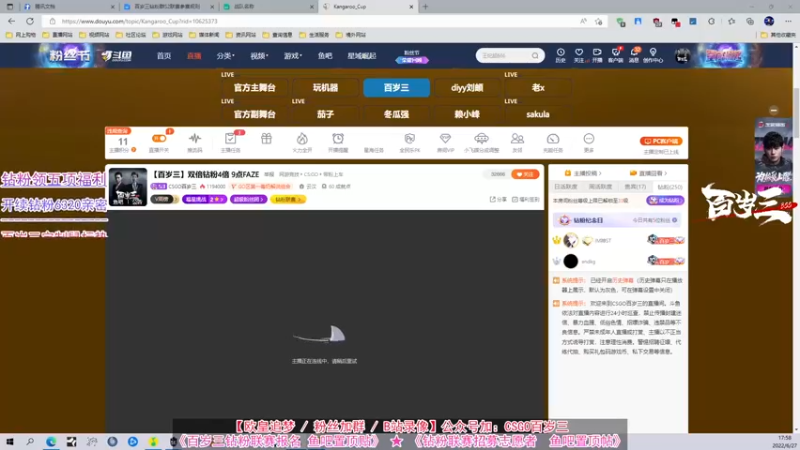Image resolution: width=800 pixels, height=450 pixels.
Task: Switch to 冬瓜强 channel
Action: 396,114
